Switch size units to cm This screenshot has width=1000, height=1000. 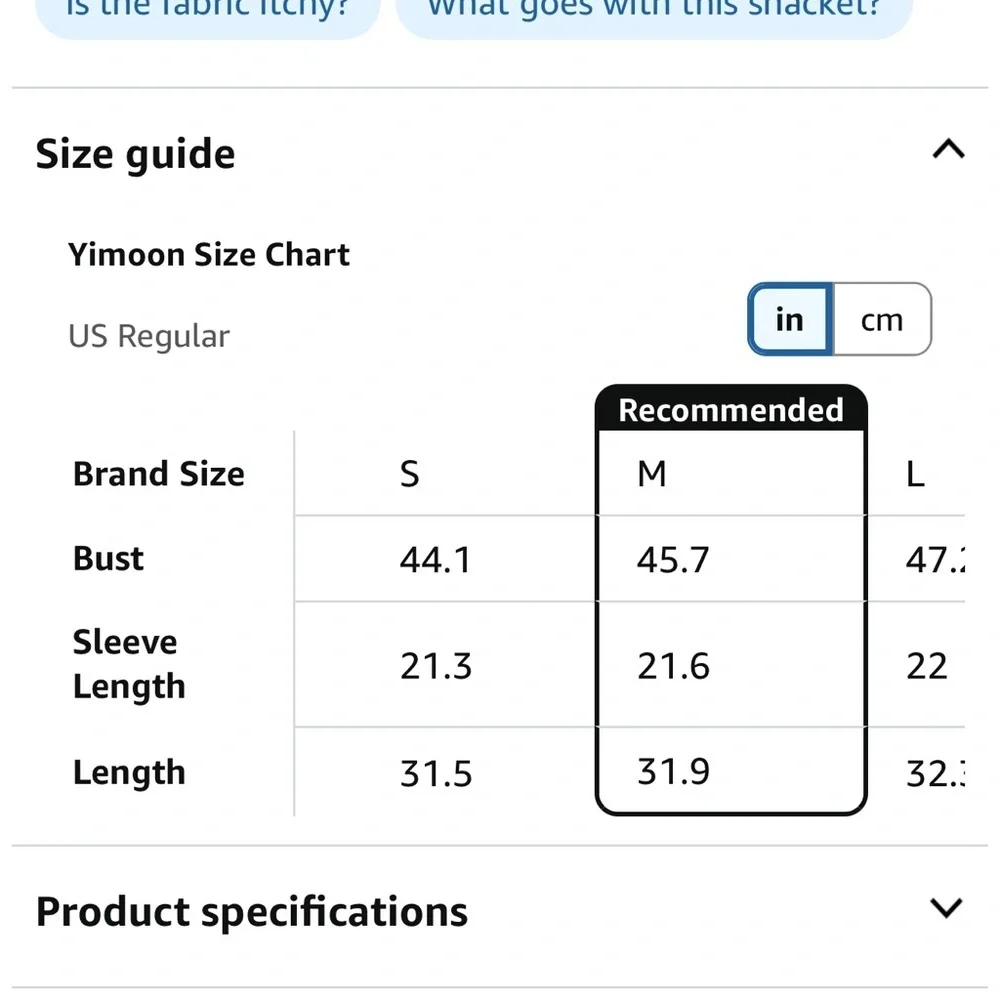881,320
